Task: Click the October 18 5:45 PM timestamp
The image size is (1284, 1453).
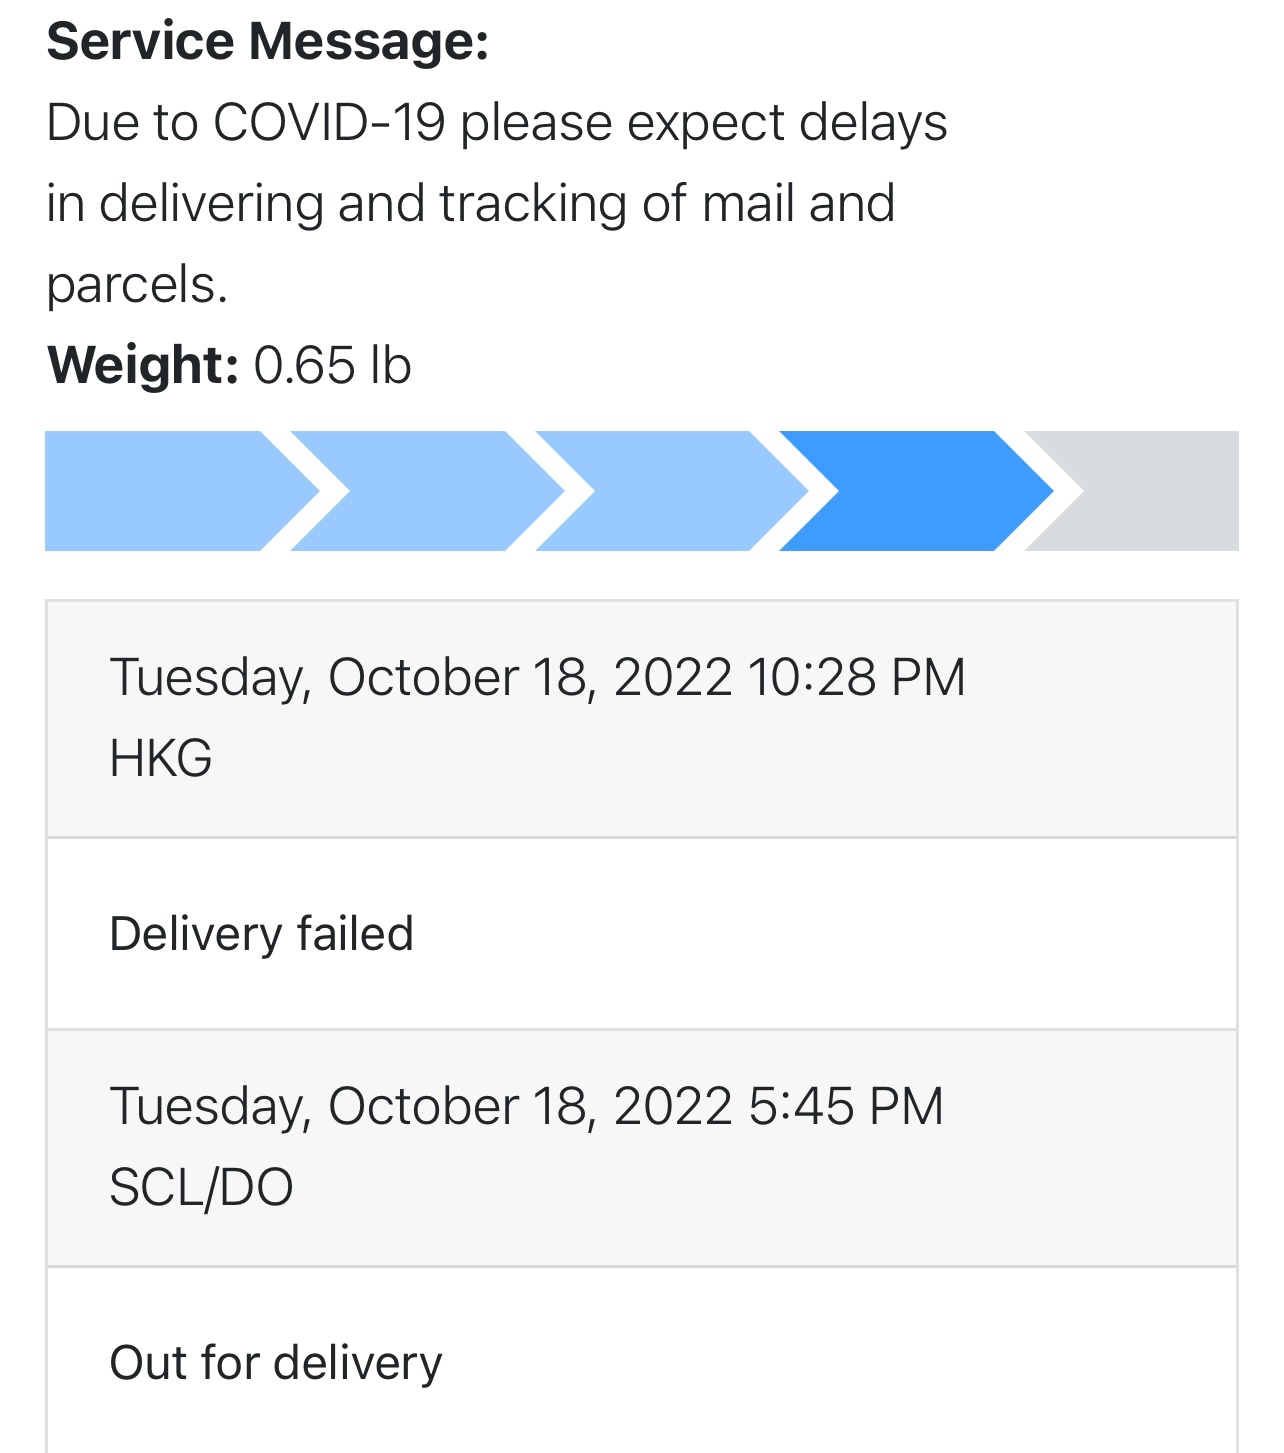Action: click(x=527, y=1107)
